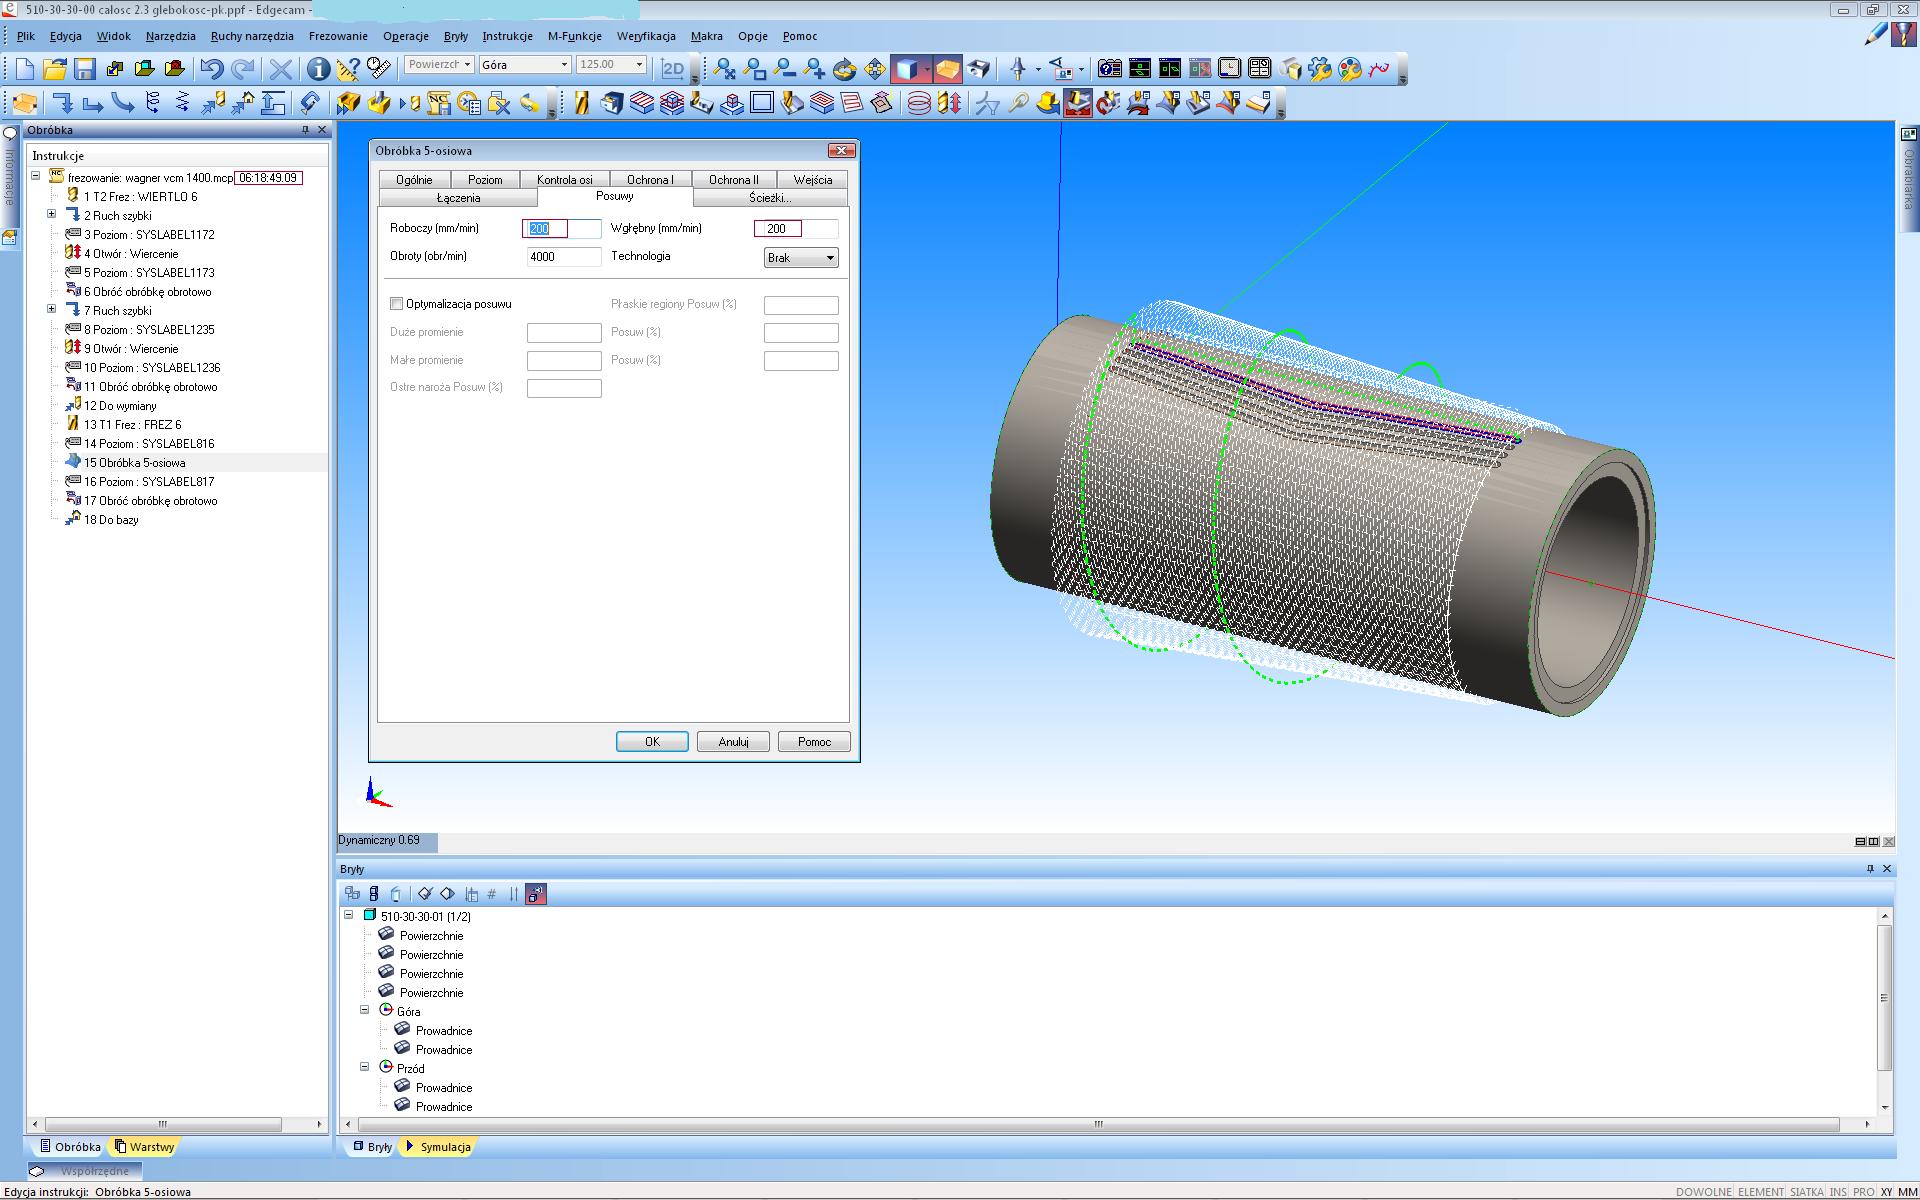Viewport: 1920px width, 1200px height.
Task: Click the hash symbol icon in Bryły toolbar
Action: 491,894
